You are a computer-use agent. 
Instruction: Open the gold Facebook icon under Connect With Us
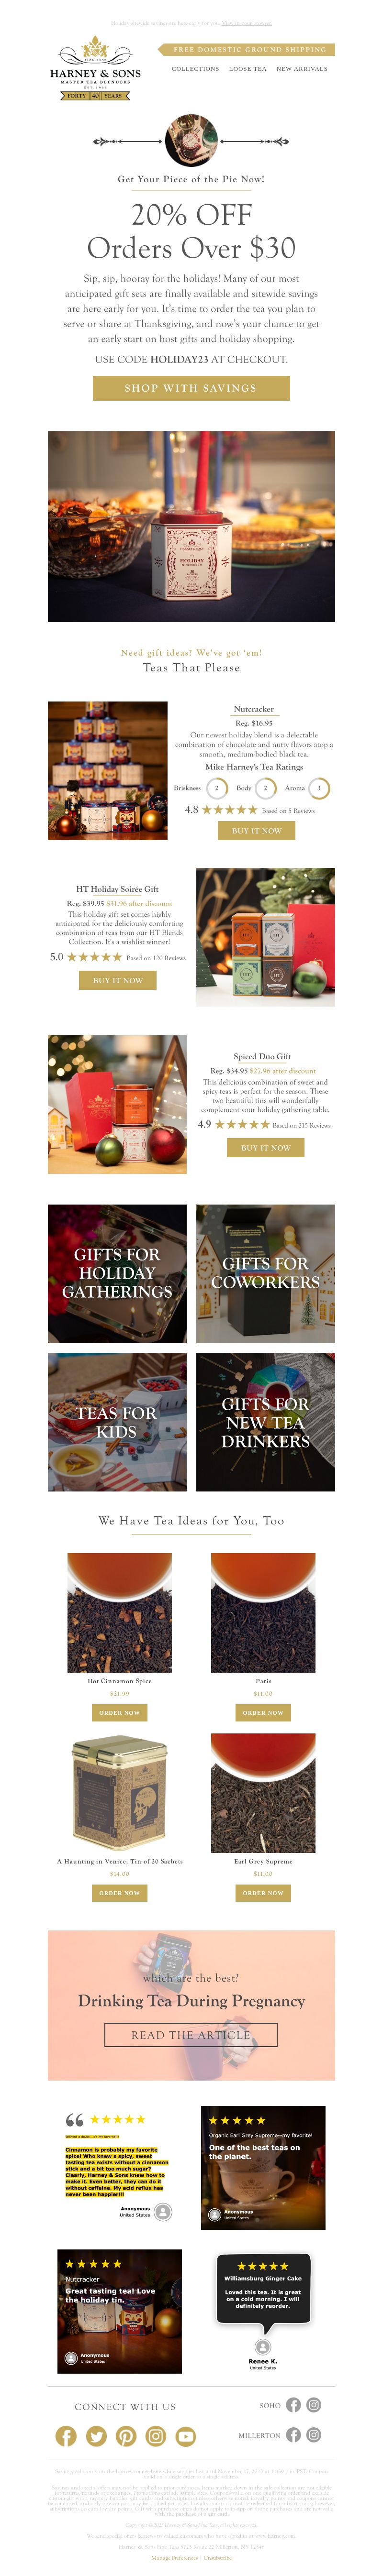click(66, 2436)
